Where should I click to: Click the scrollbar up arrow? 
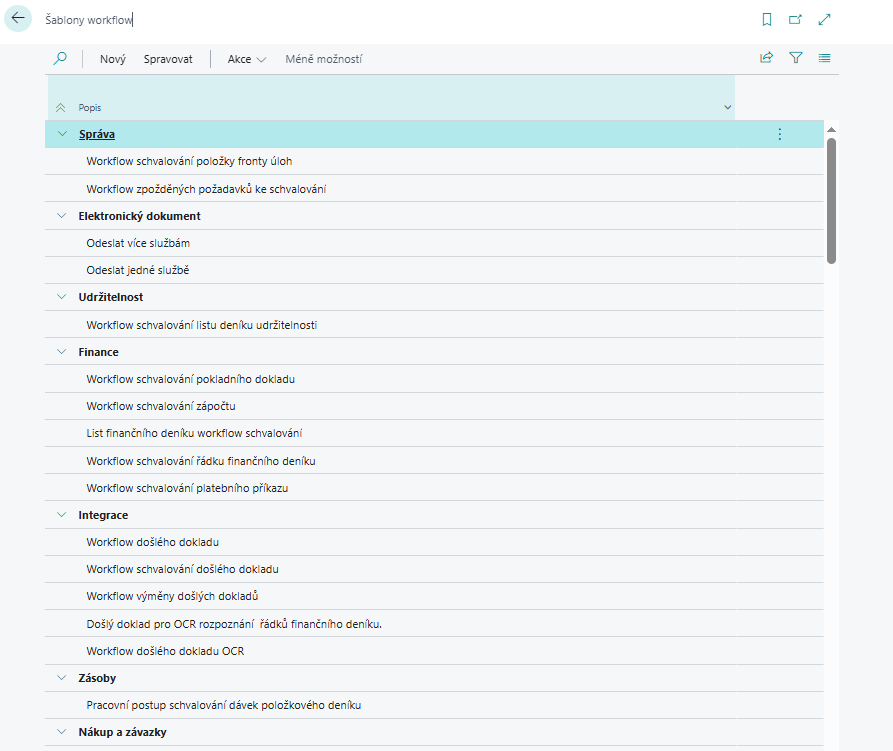click(x=831, y=130)
